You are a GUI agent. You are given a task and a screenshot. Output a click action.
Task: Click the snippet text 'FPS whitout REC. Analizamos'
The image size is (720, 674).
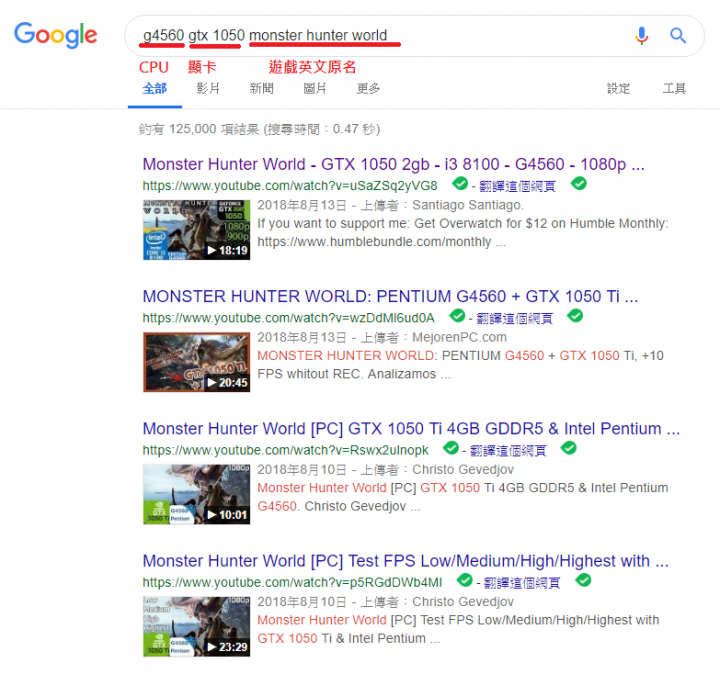[347, 374]
